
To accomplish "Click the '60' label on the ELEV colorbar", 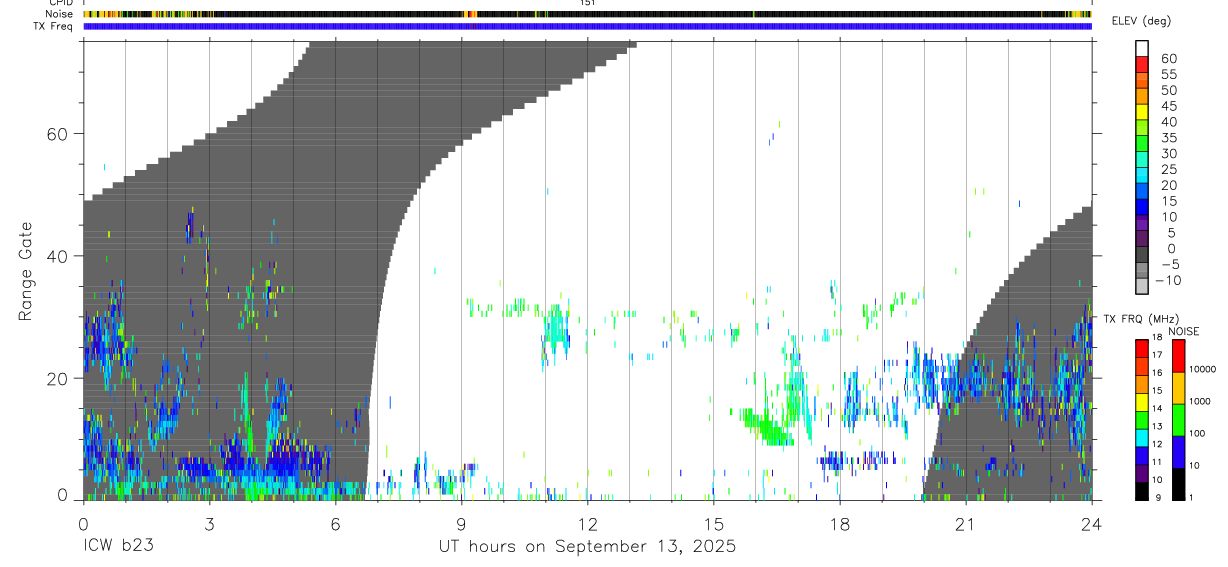I will 1168,58.
